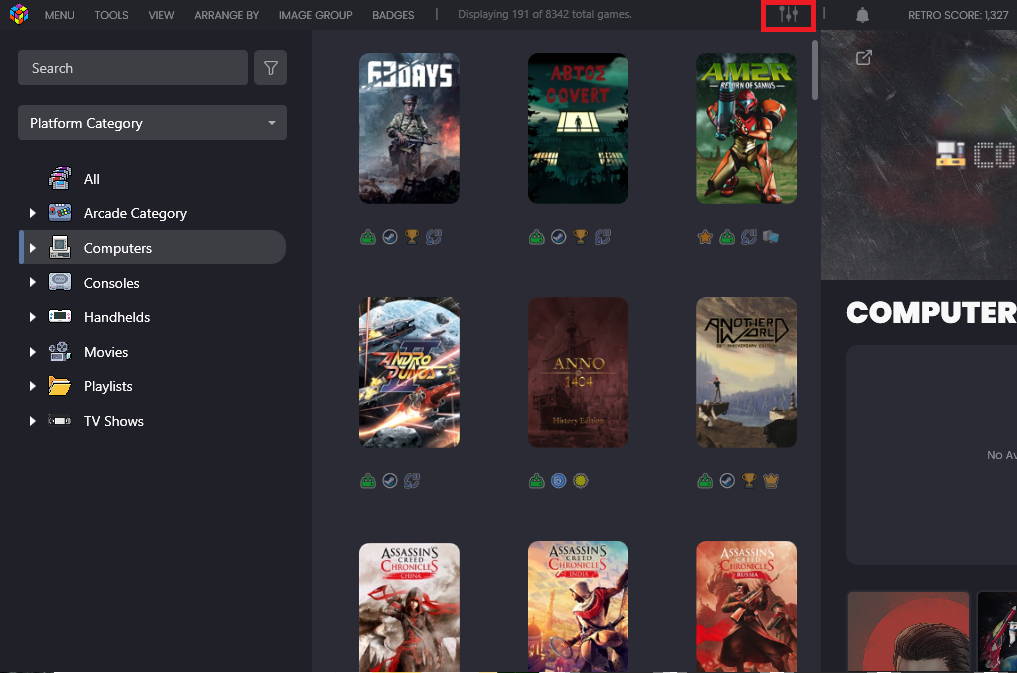Click Steam badge under Another World
Screen dimensions: 1017x673
point(727,480)
